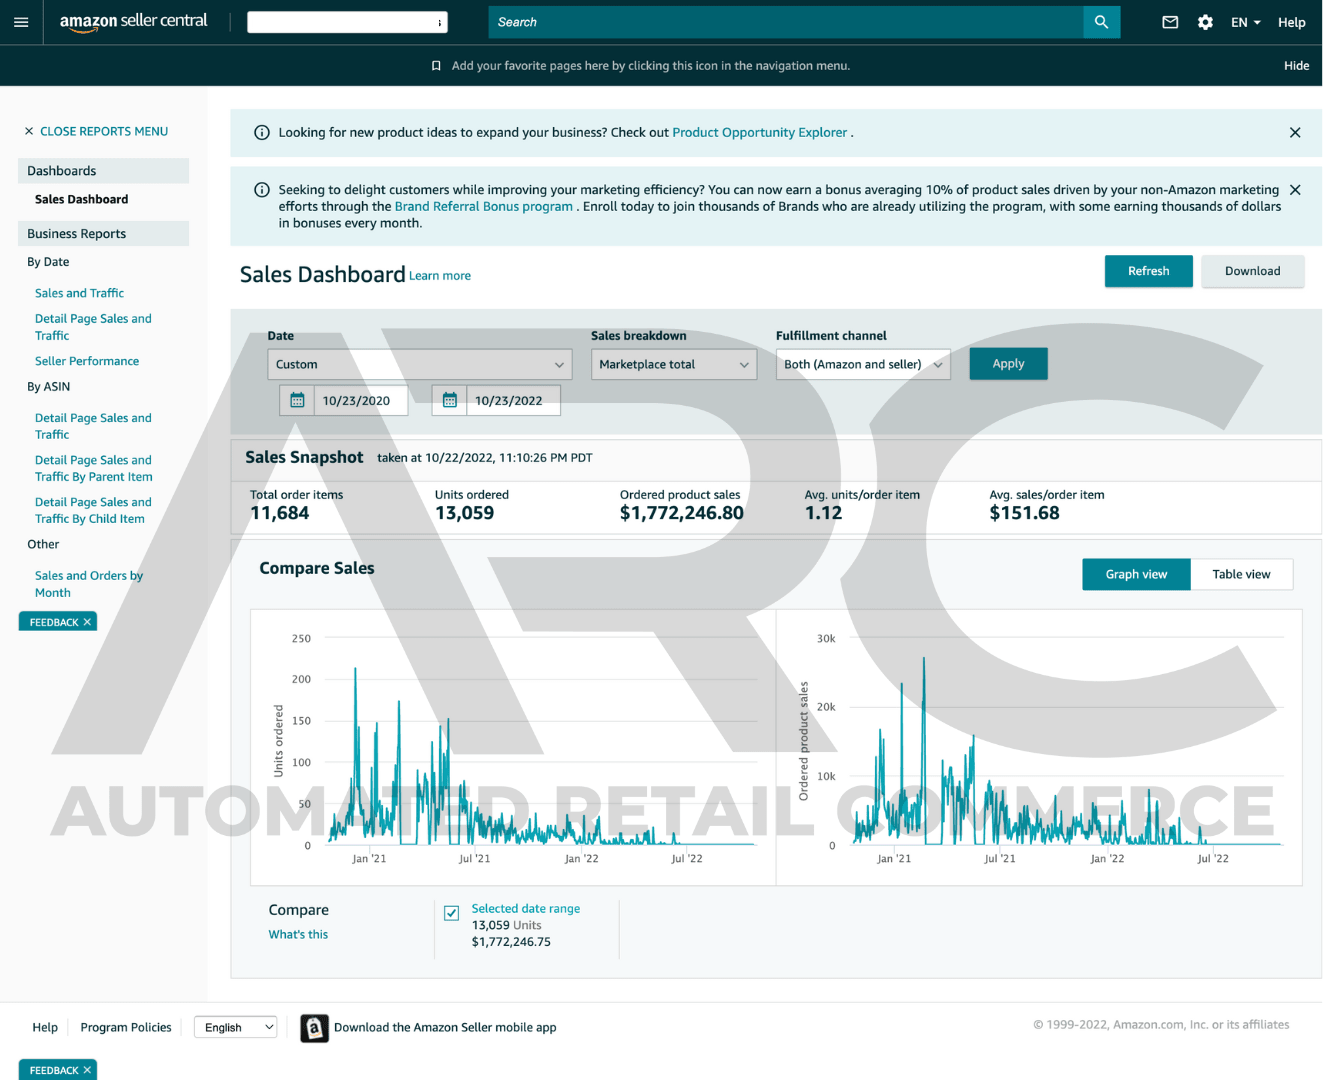1323x1080 pixels.
Task: Open Detail Page Sales By Parent Item
Action: tap(93, 468)
